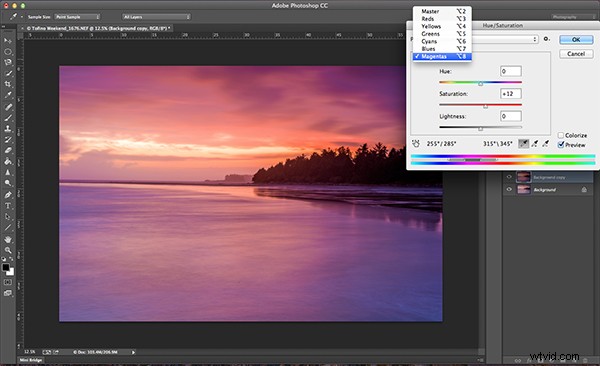Image resolution: width=600 pixels, height=366 pixels.
Task: Expand the status bar info arrow
Action: tap(133, 352)
